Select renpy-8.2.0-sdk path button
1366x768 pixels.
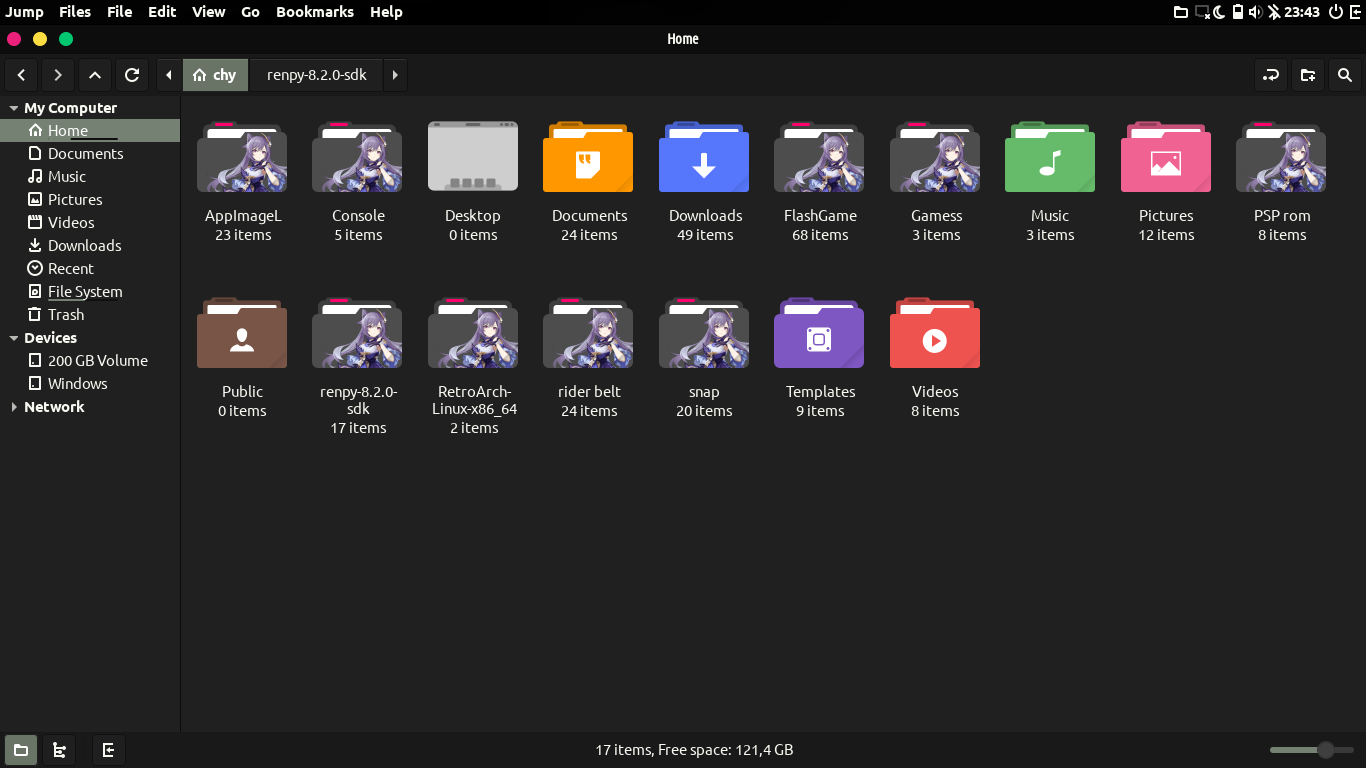click(316, 75)
